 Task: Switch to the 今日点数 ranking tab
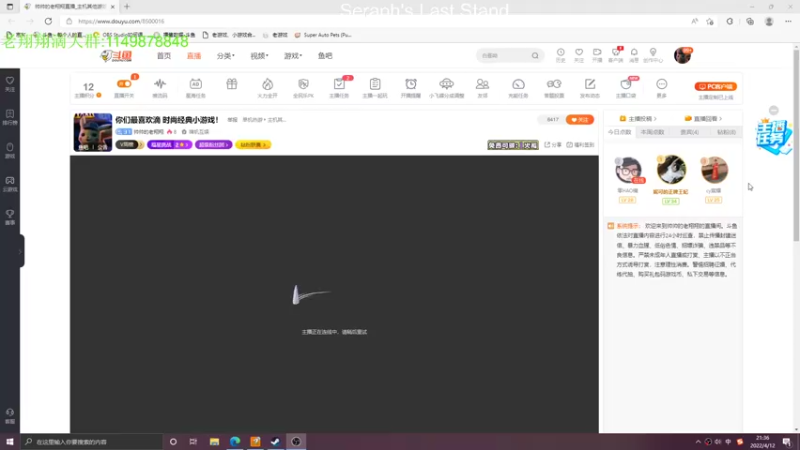620,132
